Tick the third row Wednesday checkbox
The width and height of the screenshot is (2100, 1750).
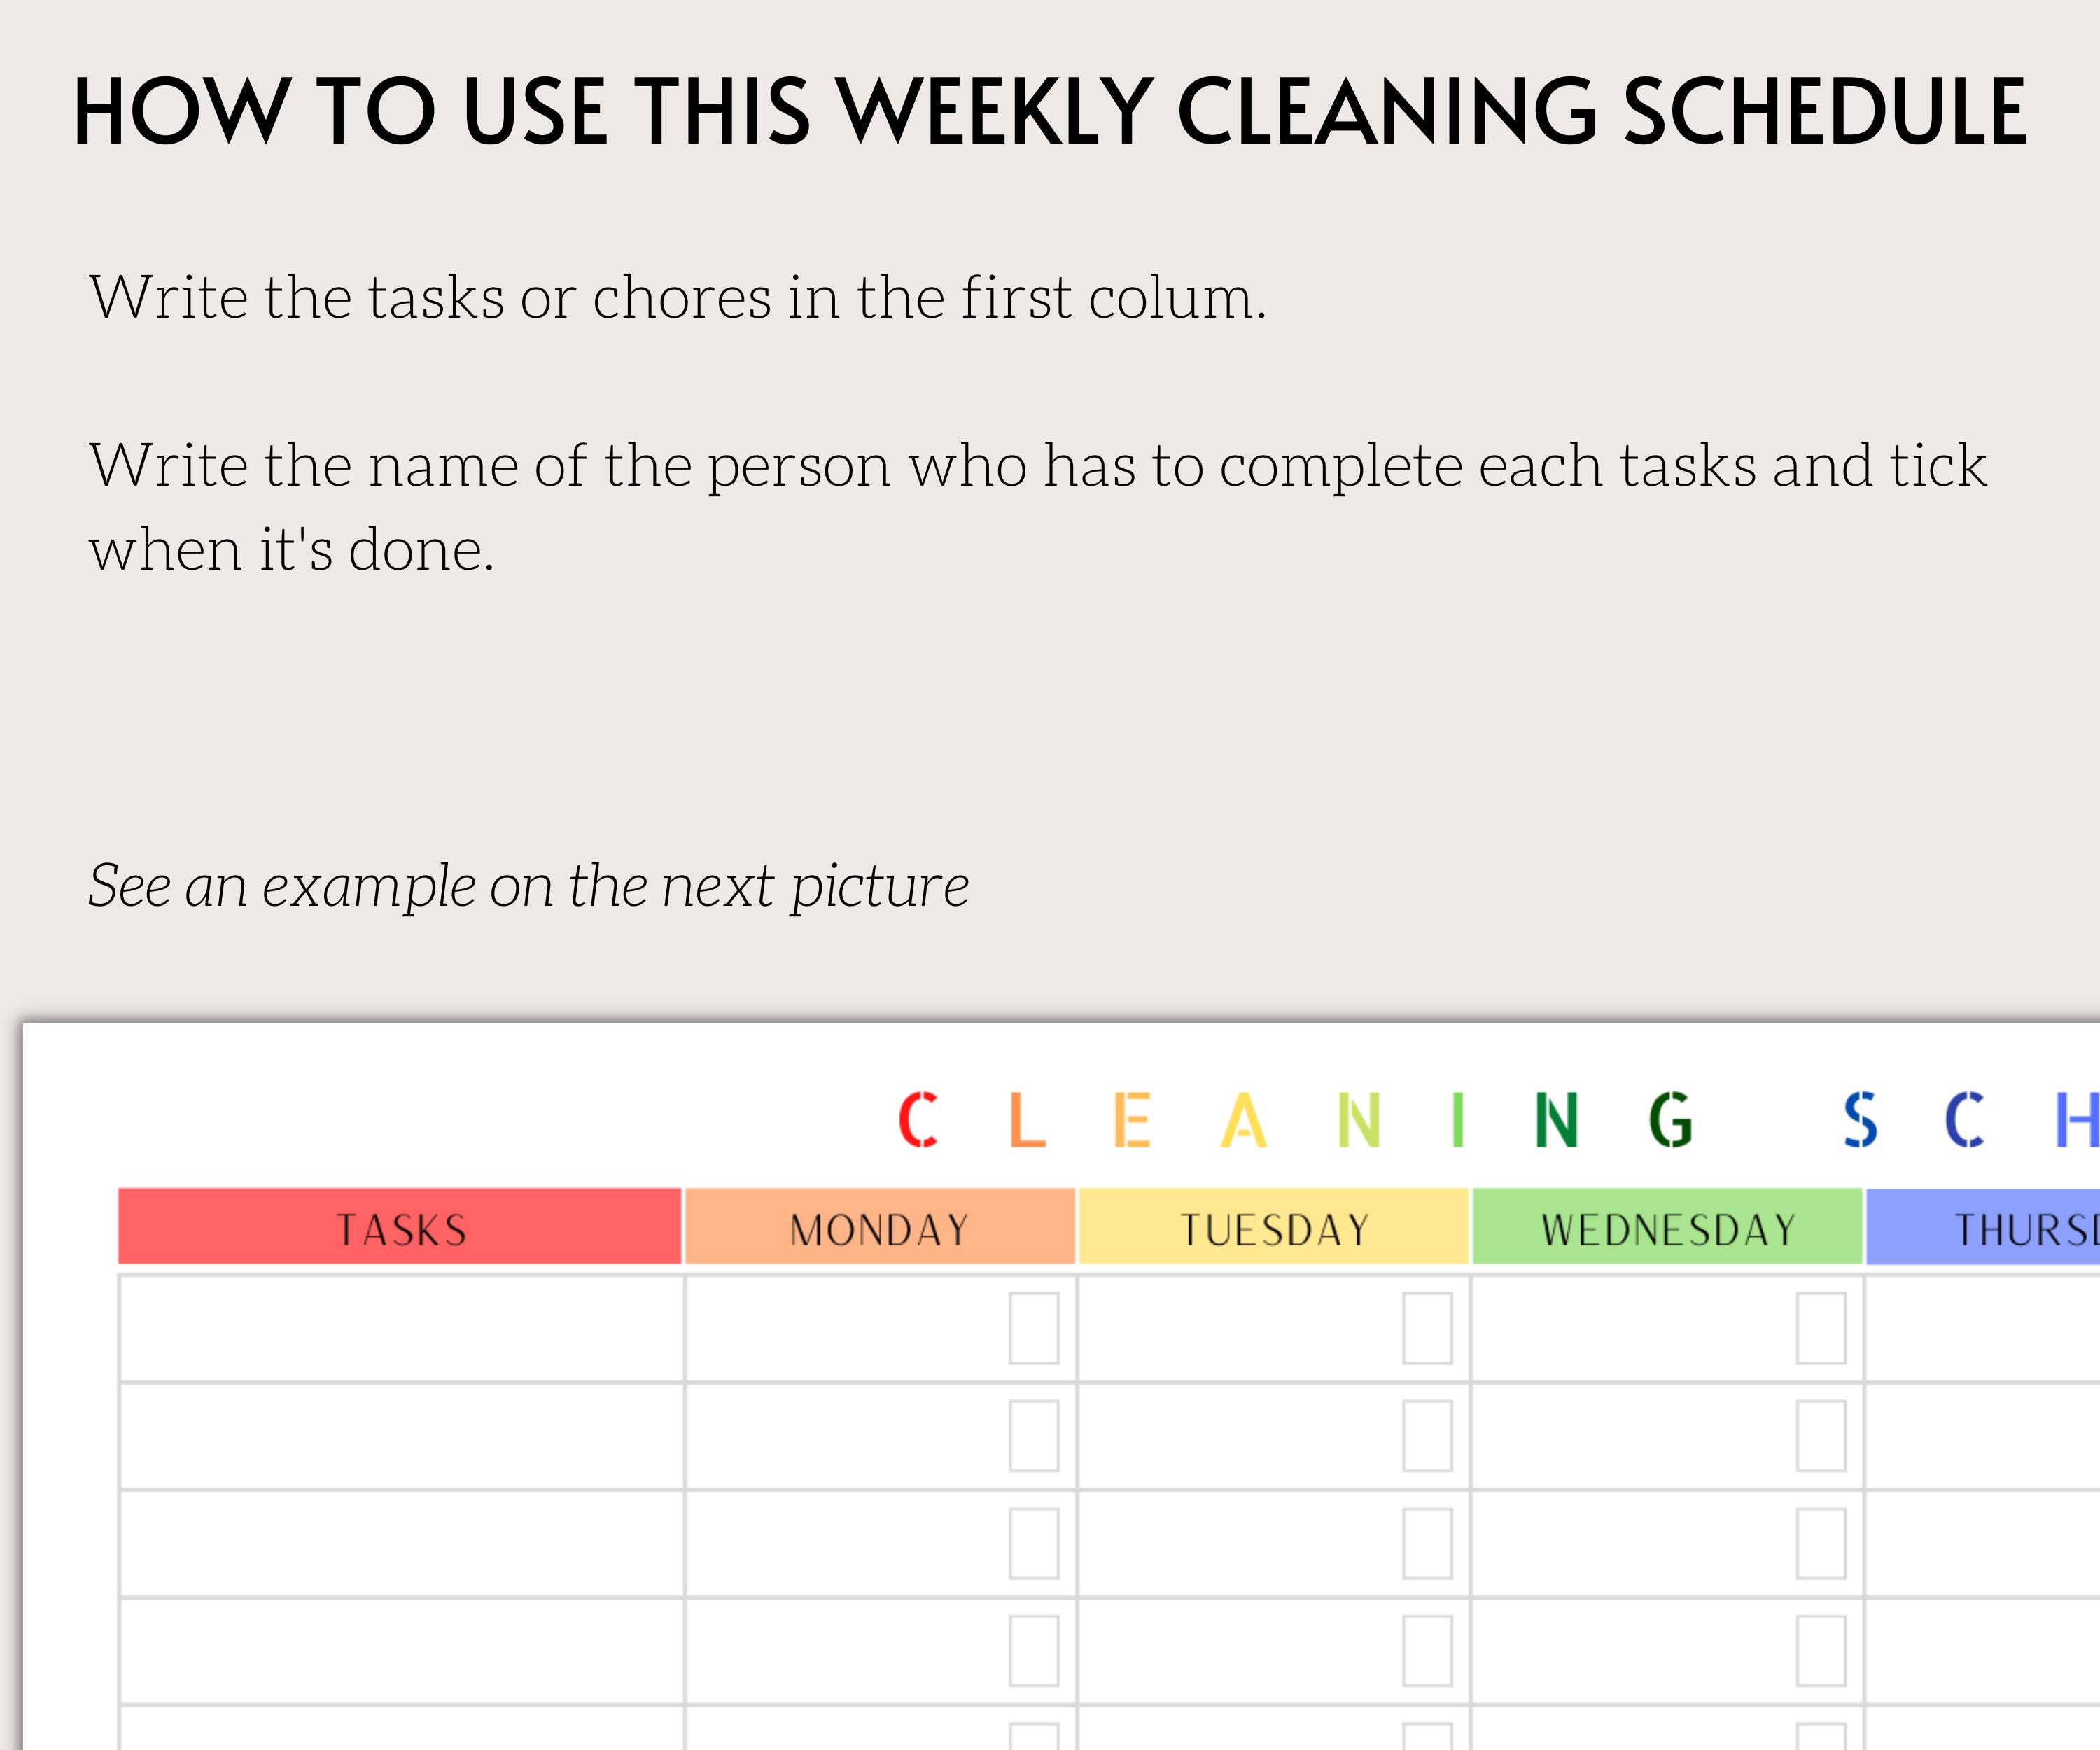point(1821,1544)
